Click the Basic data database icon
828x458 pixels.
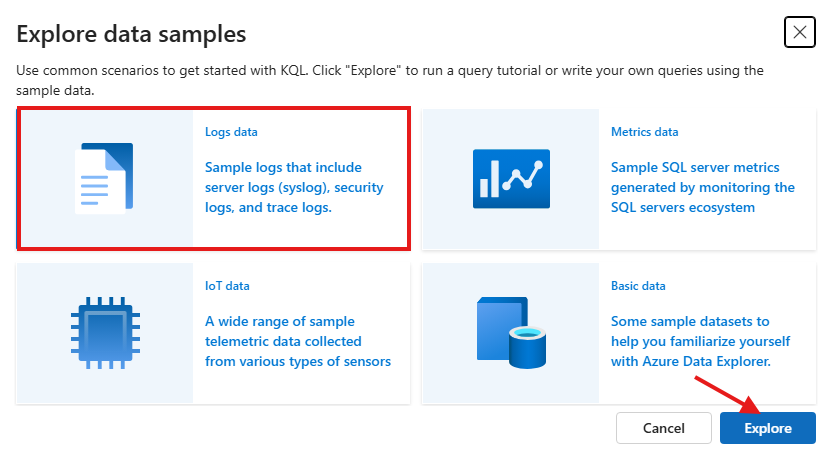pos(510,332)
